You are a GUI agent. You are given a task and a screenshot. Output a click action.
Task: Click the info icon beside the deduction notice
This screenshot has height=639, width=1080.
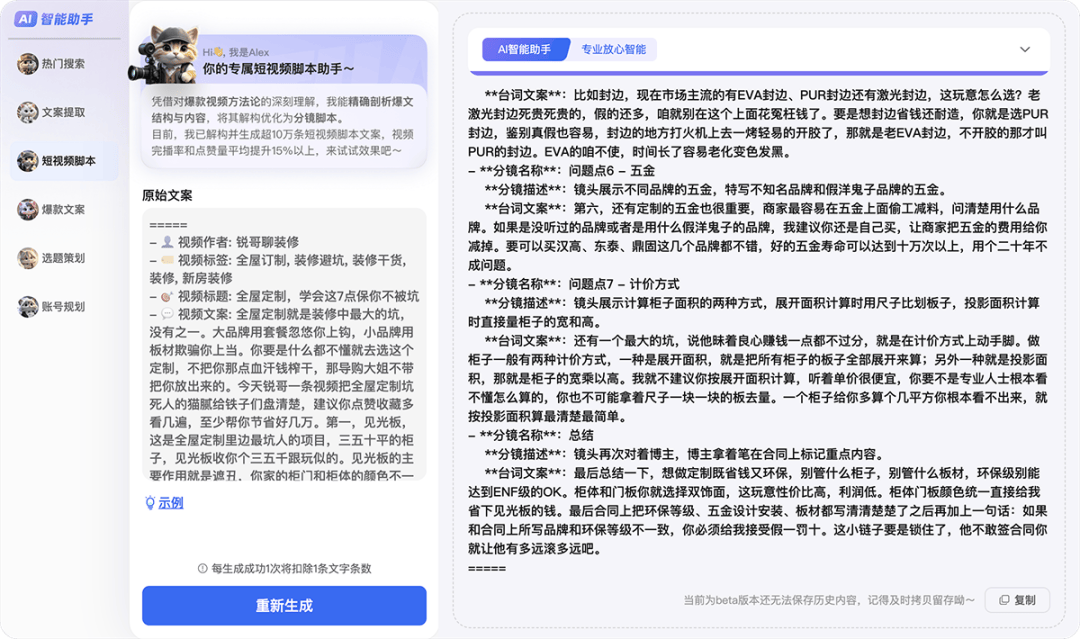coord(202,568)
